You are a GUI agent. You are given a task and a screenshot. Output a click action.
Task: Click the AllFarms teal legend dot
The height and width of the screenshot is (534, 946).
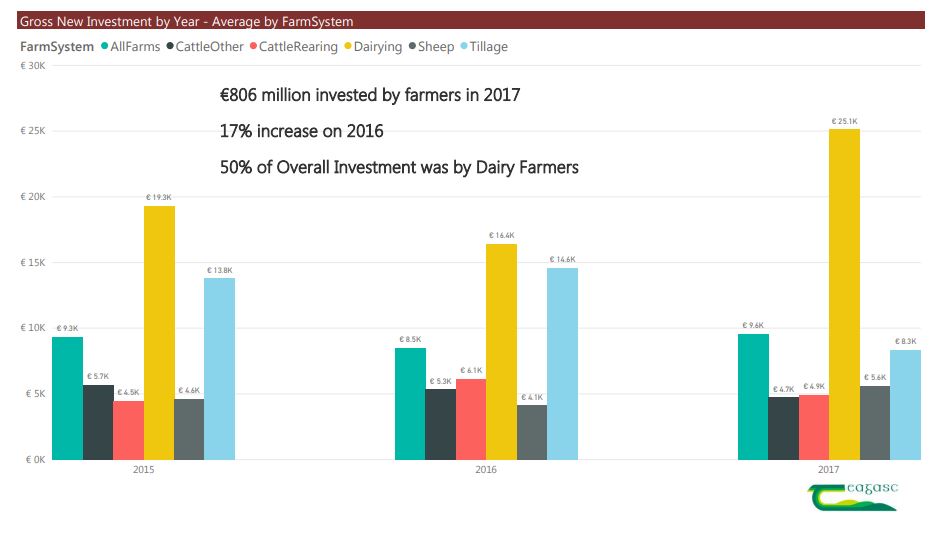click(105, 47)
